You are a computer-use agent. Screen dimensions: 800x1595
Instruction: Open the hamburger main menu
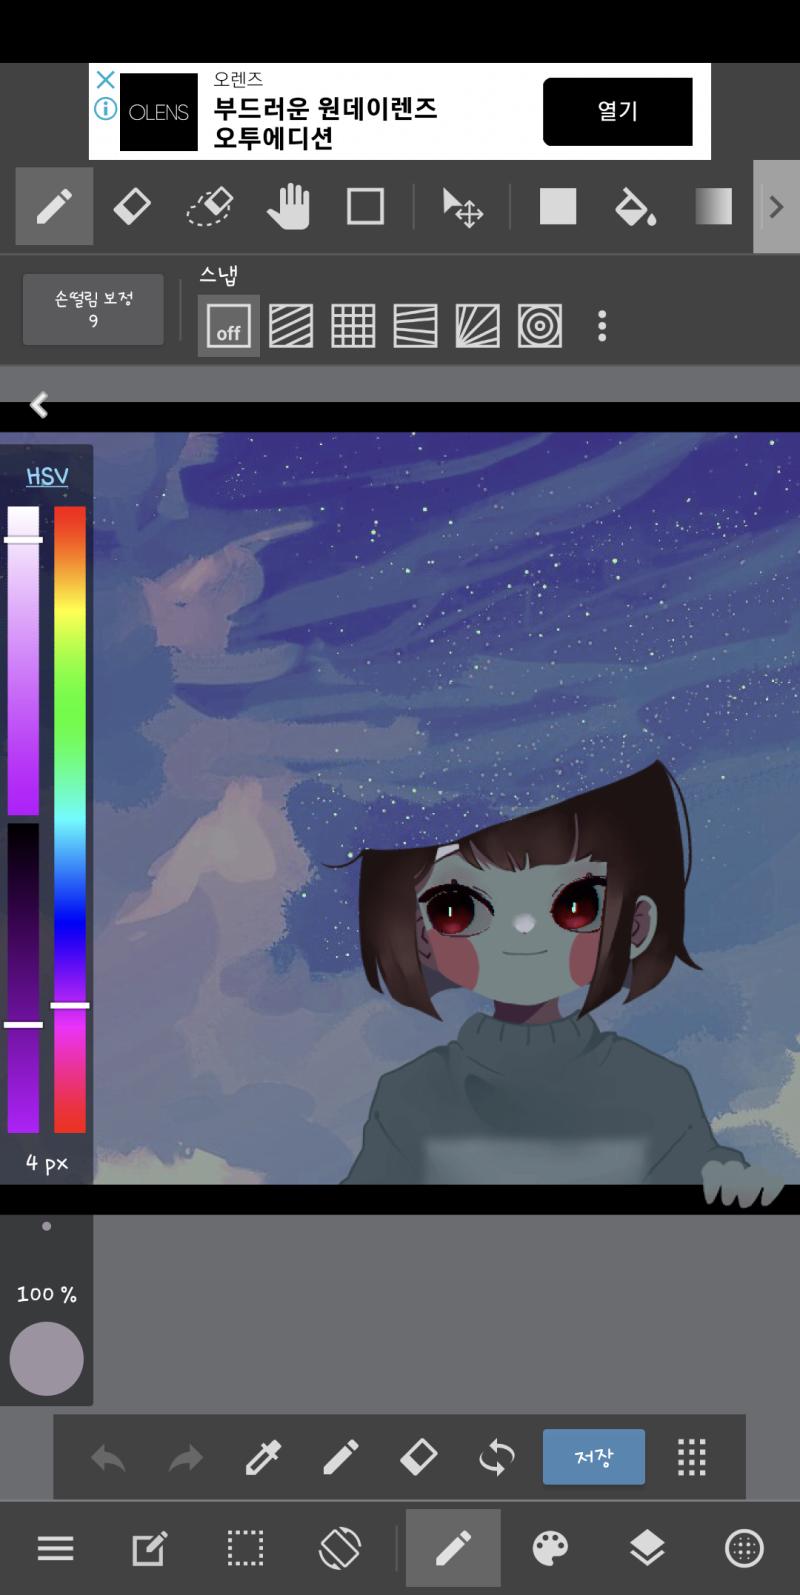[x=56, y=1548]
